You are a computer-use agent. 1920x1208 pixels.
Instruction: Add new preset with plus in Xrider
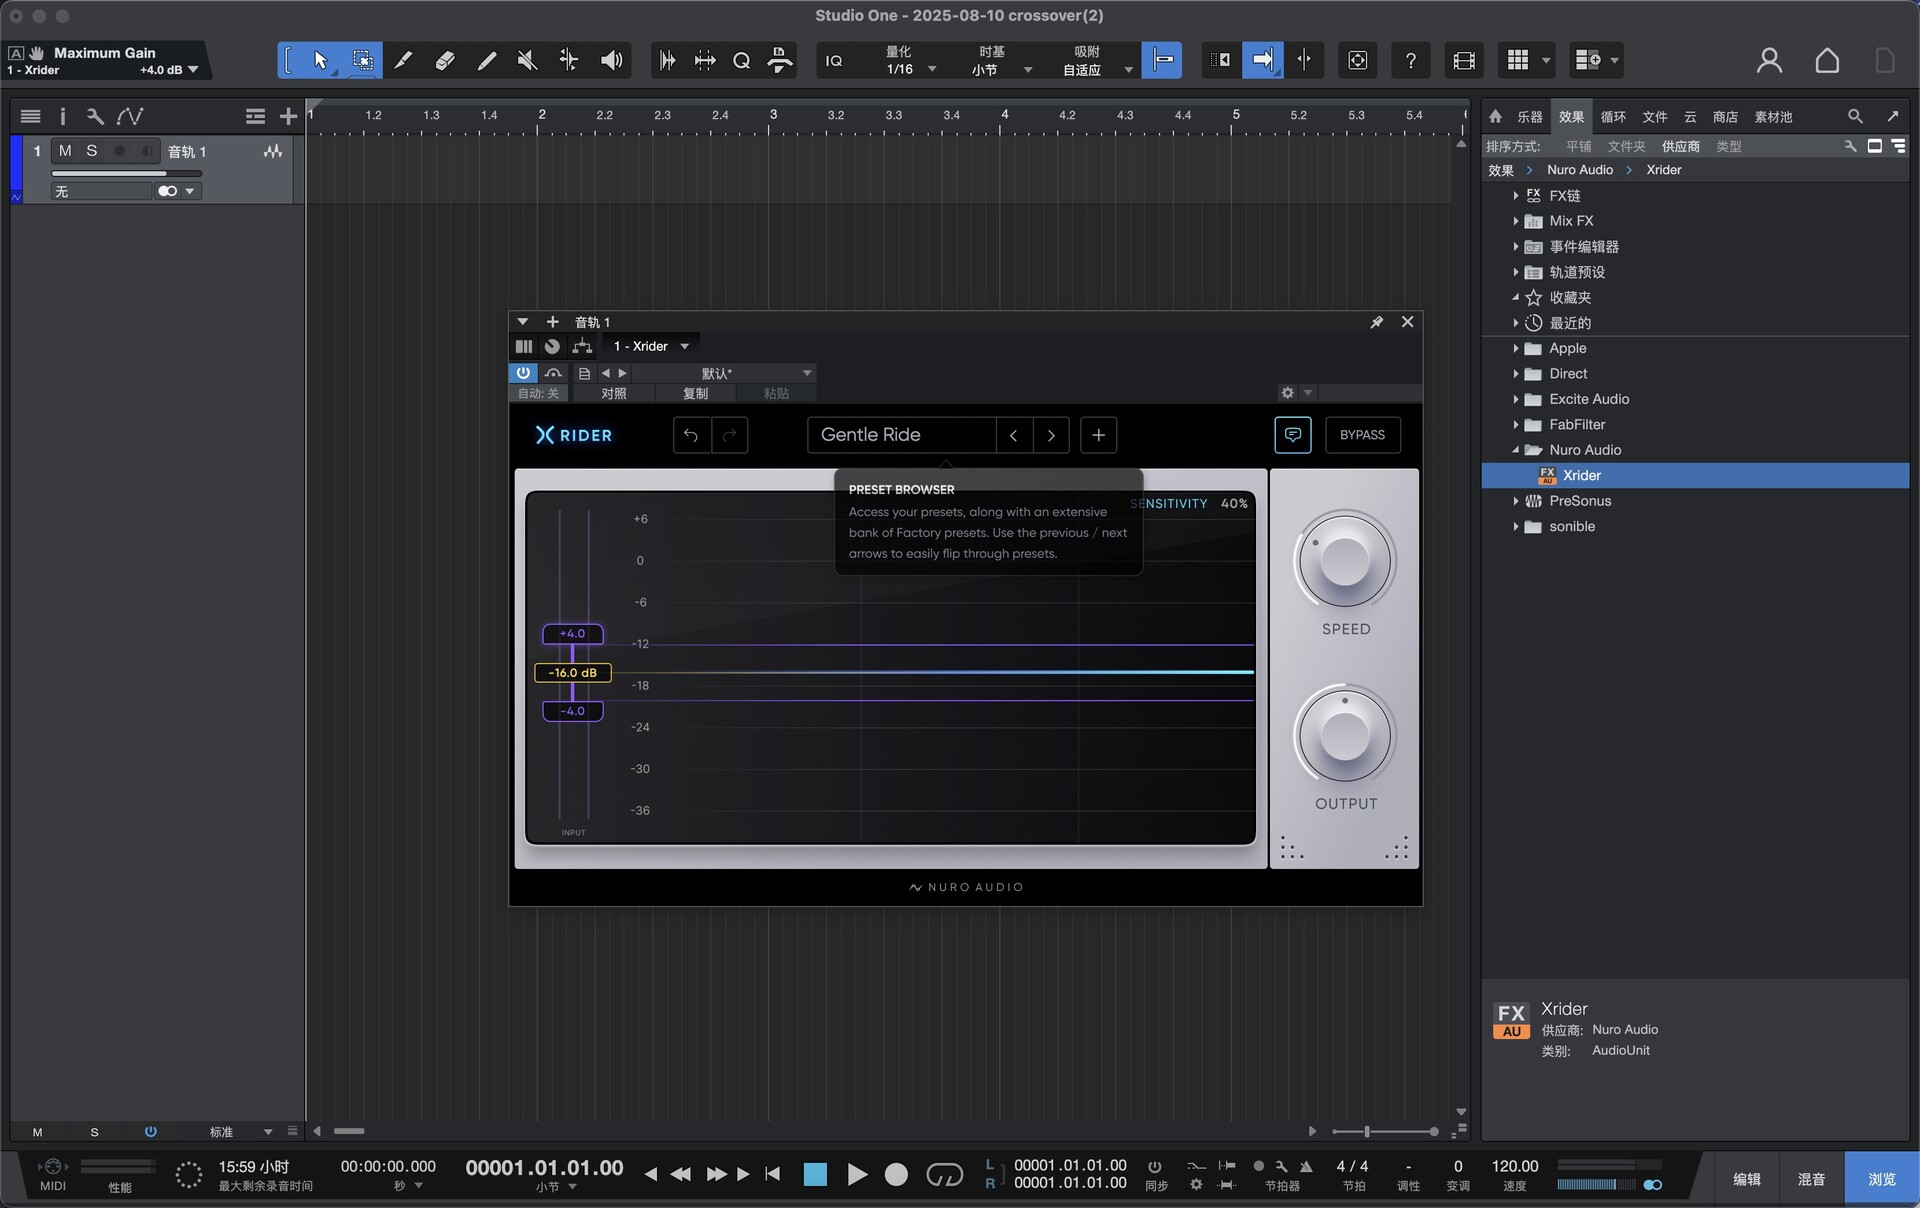1098,435
